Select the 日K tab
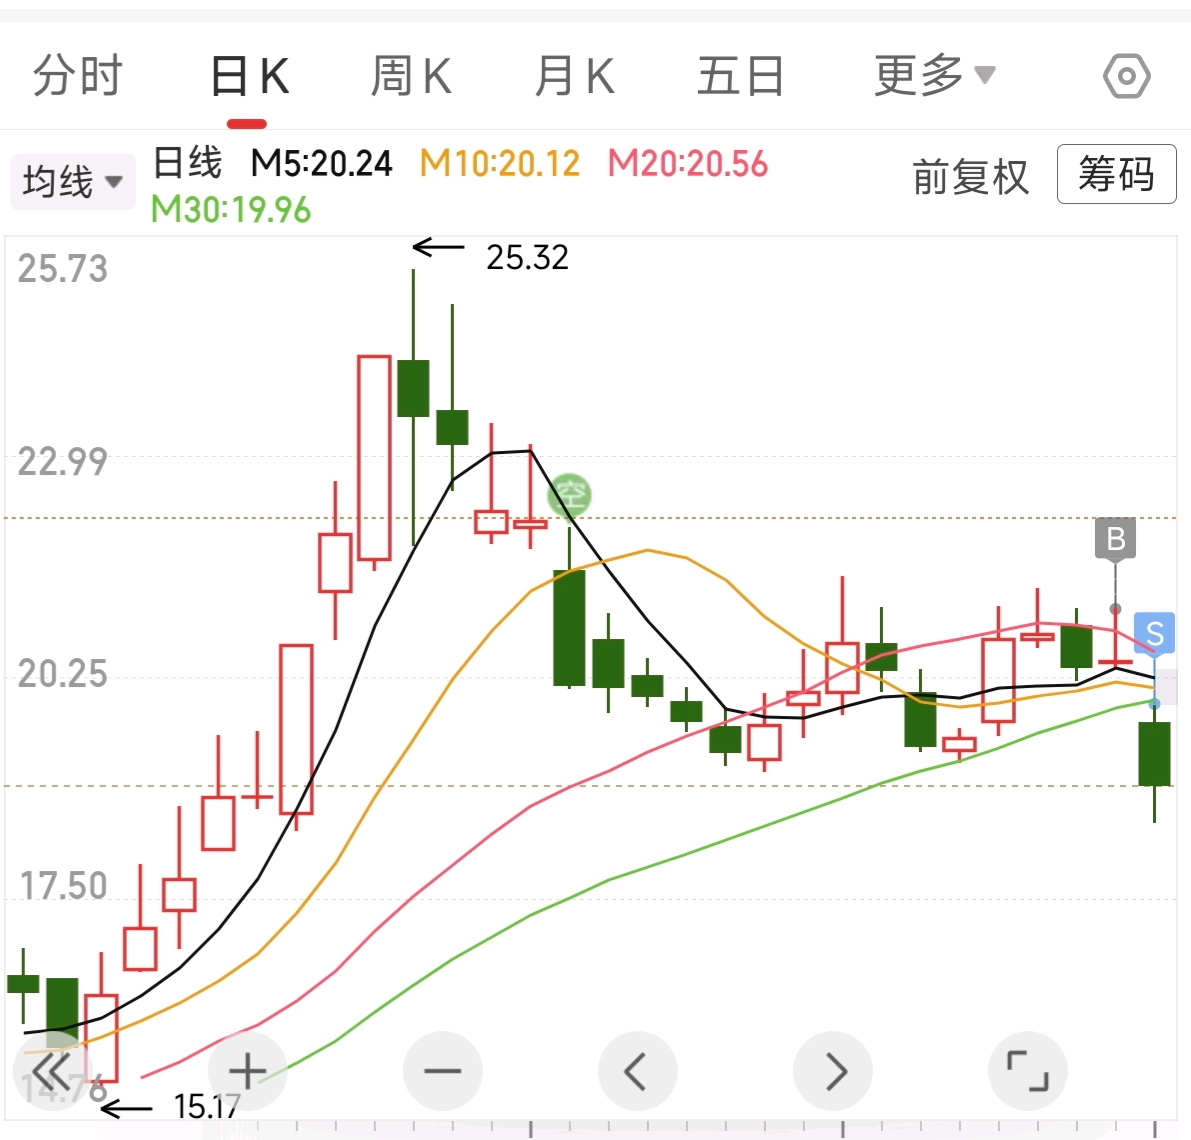The image size is (1191, 1140). pos(248,76)
